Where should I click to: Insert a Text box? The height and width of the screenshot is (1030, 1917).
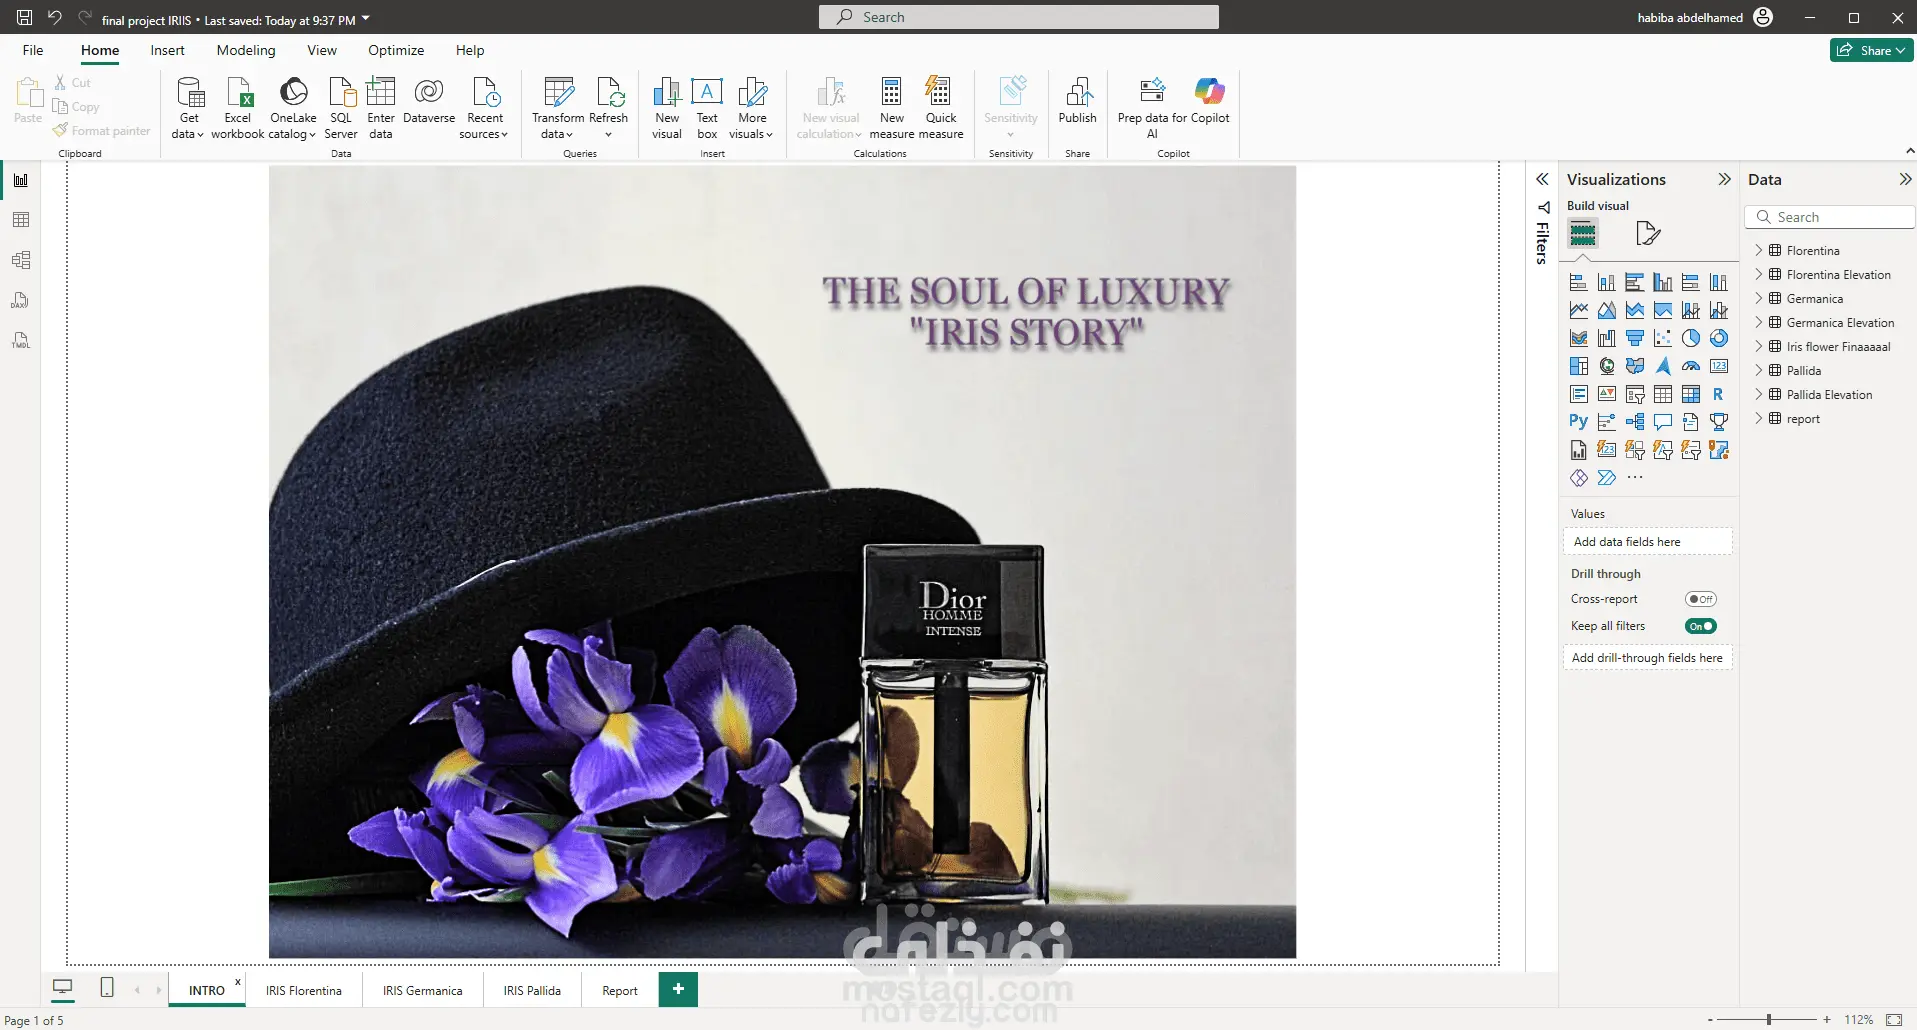[707, 108]
